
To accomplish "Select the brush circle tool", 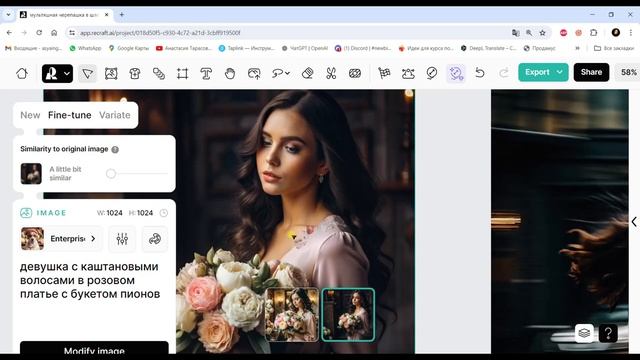I will (432, 73).
